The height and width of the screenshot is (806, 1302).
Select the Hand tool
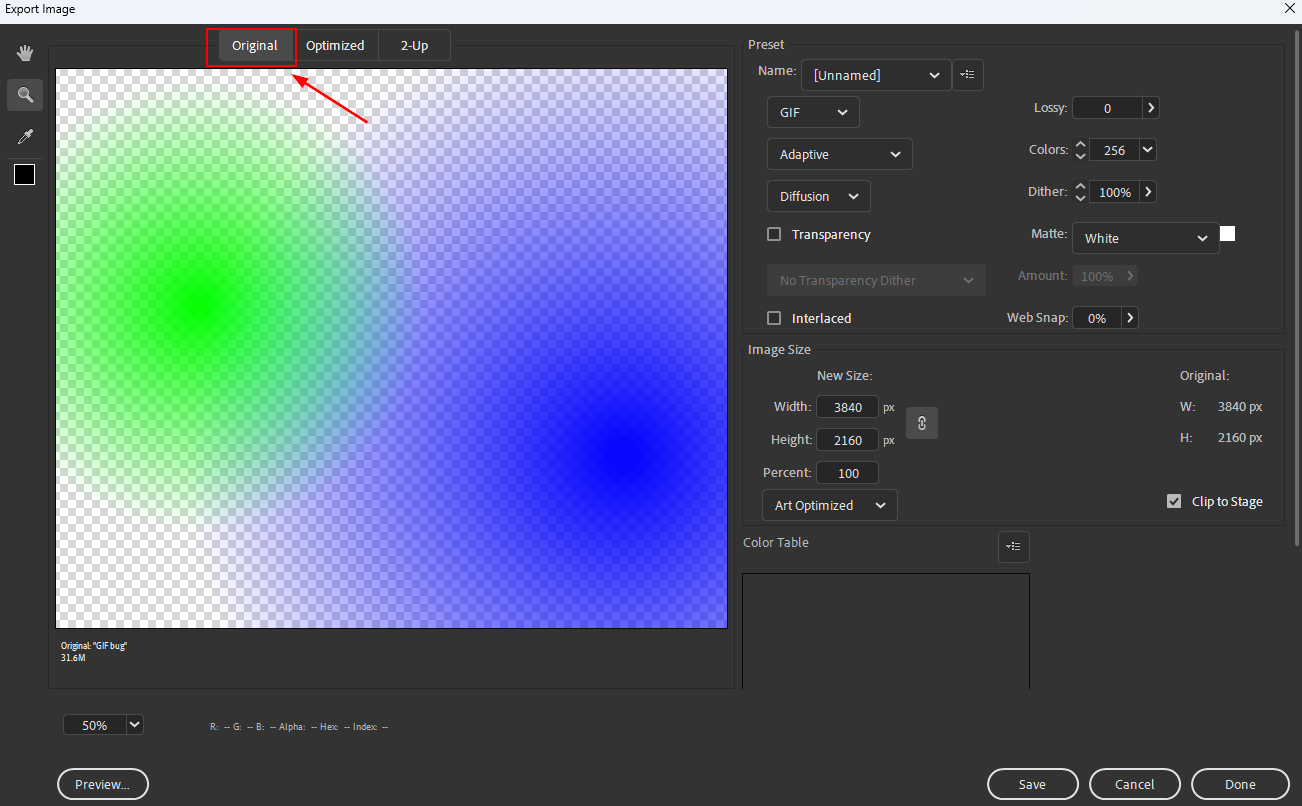[24, 52]
